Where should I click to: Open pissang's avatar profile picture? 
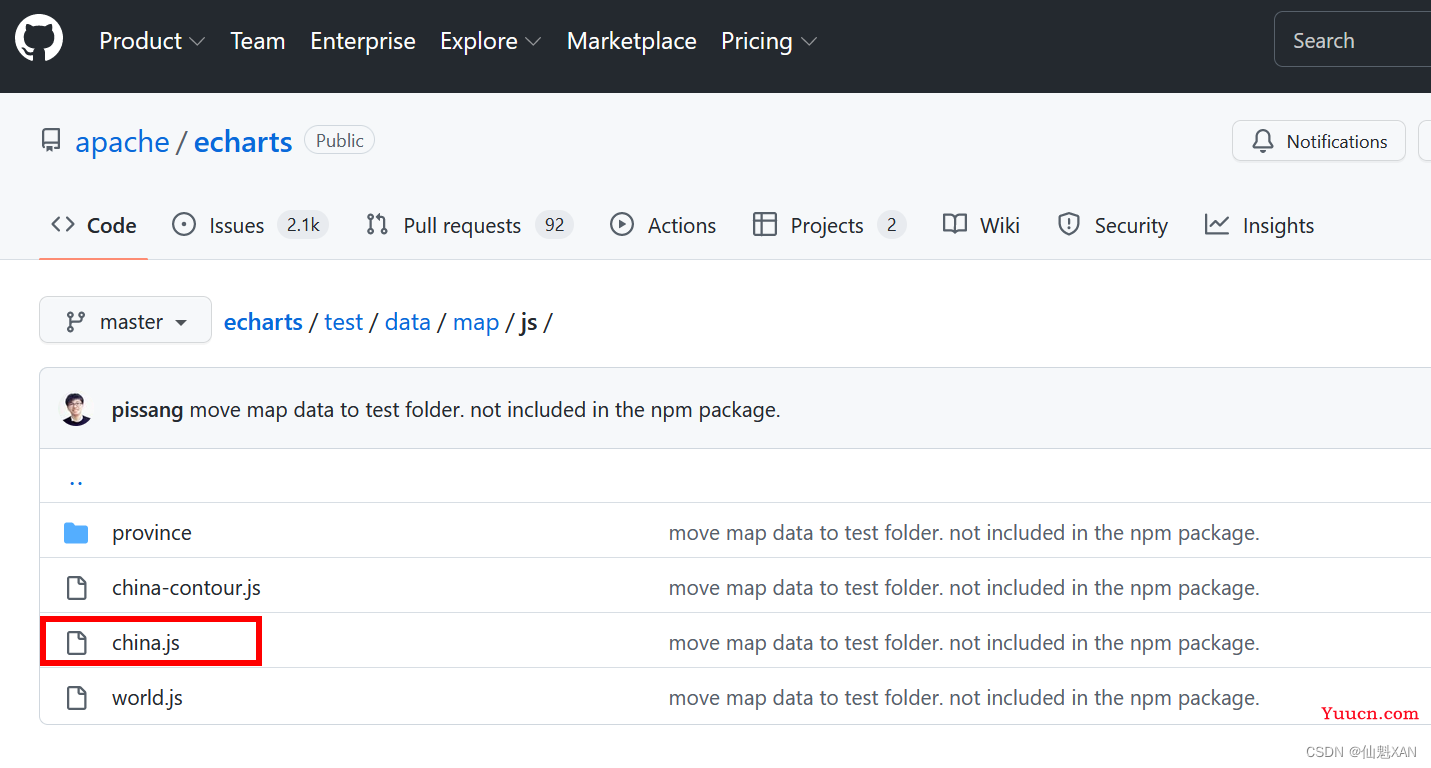click(x=76, y=410)
